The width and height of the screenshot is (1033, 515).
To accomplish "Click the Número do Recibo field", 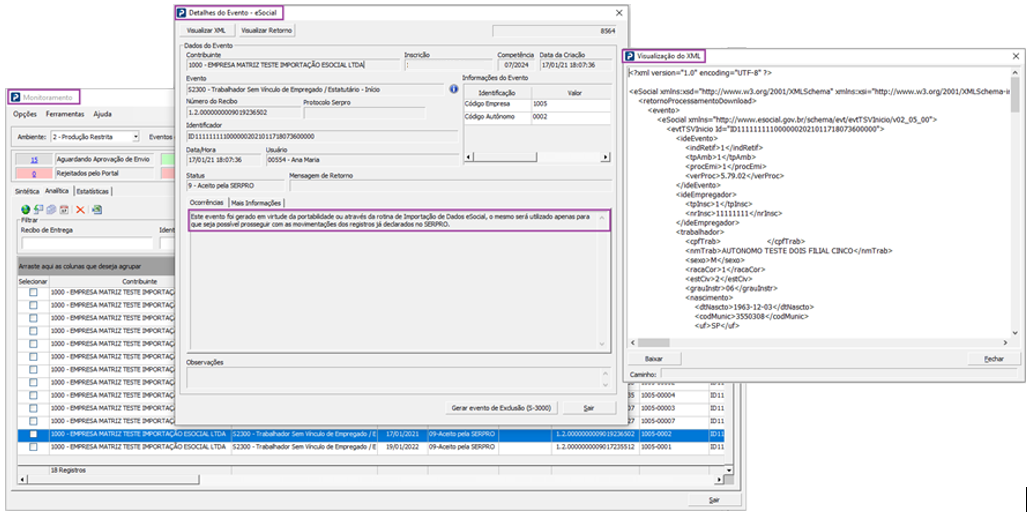I will click(x=243, y=113).
